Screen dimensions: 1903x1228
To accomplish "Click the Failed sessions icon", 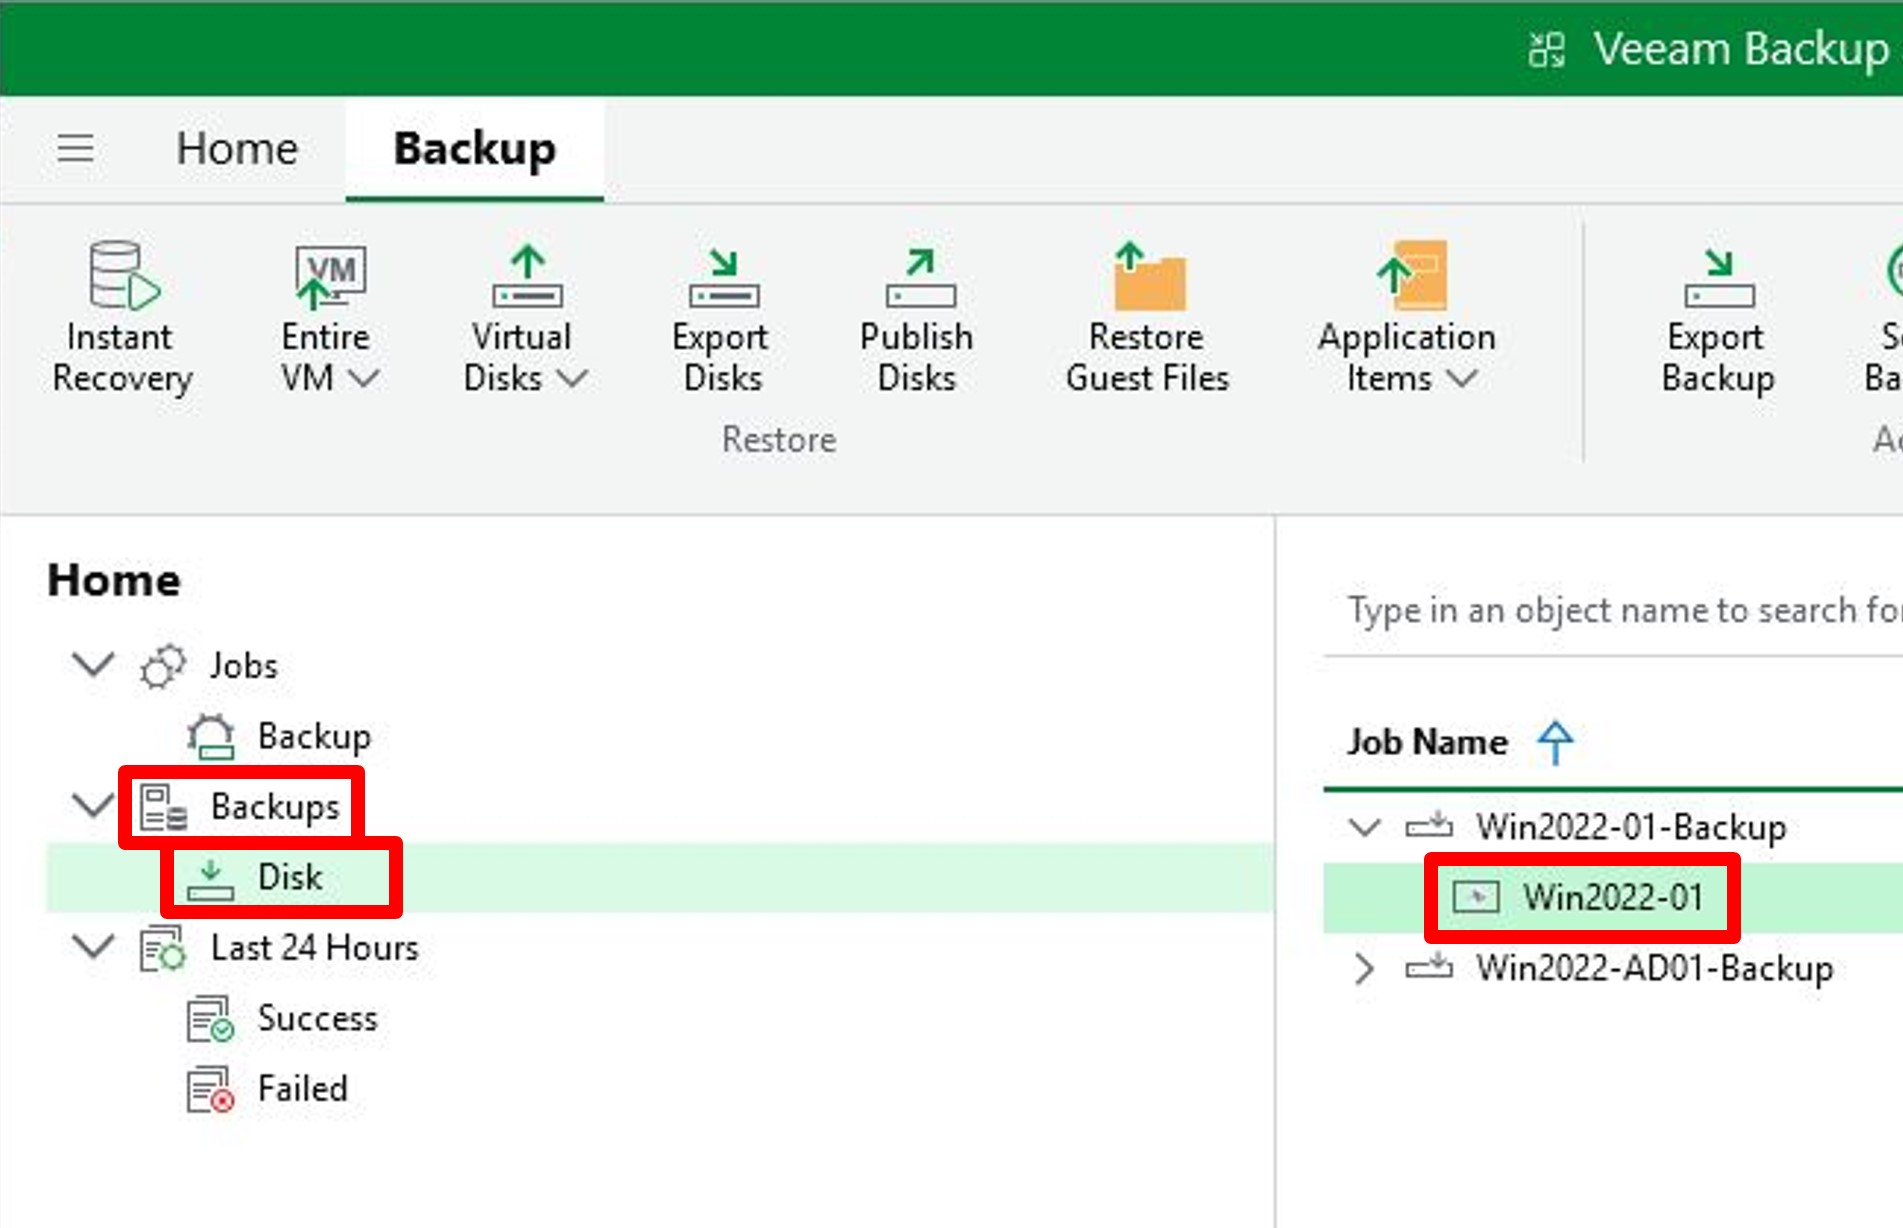I will coord(211,1090).
